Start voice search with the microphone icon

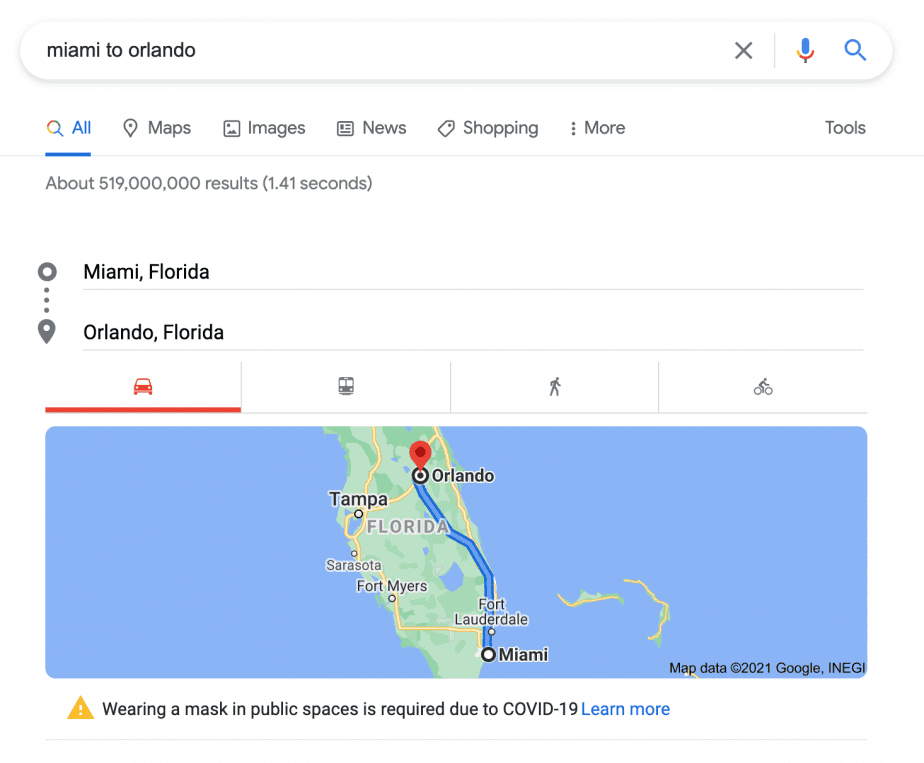805,51
